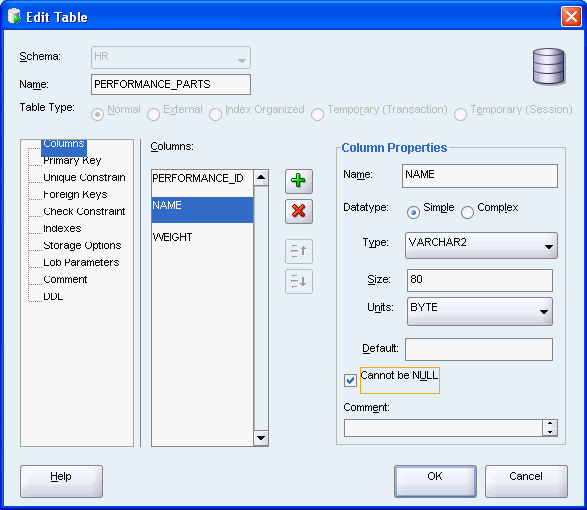Open the Schema dropdown

tap(171, 57)
